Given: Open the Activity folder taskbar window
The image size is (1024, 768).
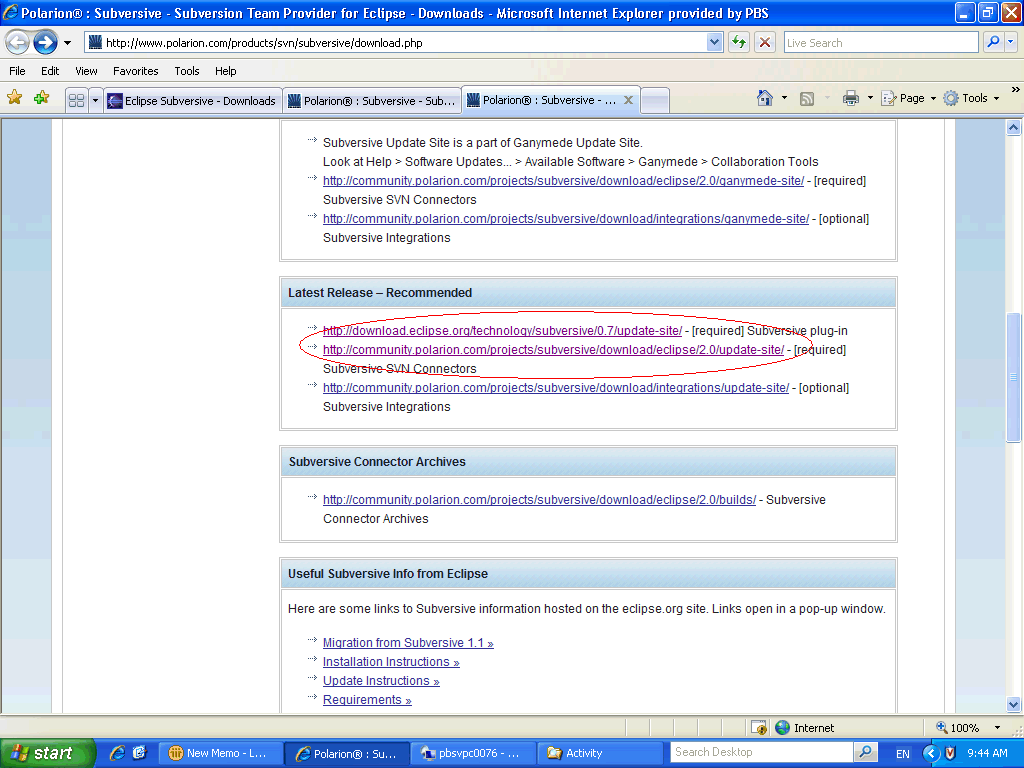Looking at the screenshot, I should point(601,754).
